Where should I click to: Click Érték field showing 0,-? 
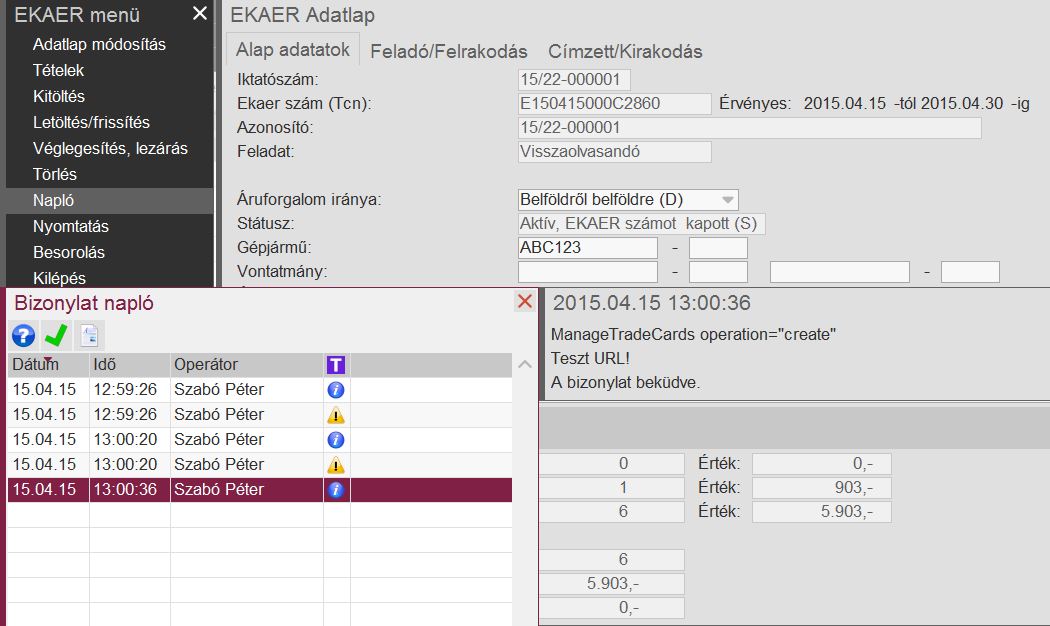click(x=822, y=463)
